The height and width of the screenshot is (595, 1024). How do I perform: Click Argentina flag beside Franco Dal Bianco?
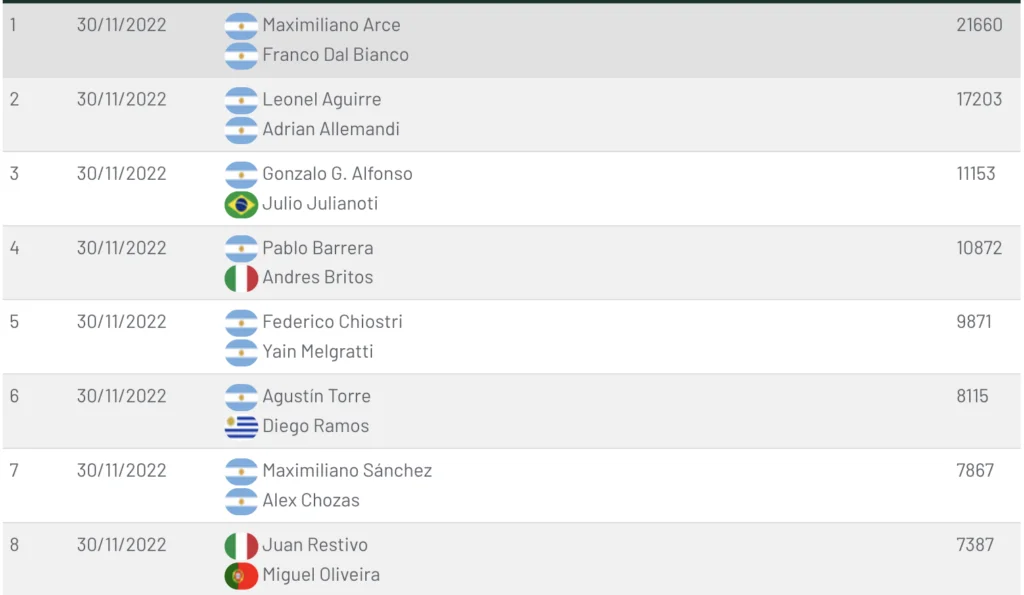click(241, 56)
